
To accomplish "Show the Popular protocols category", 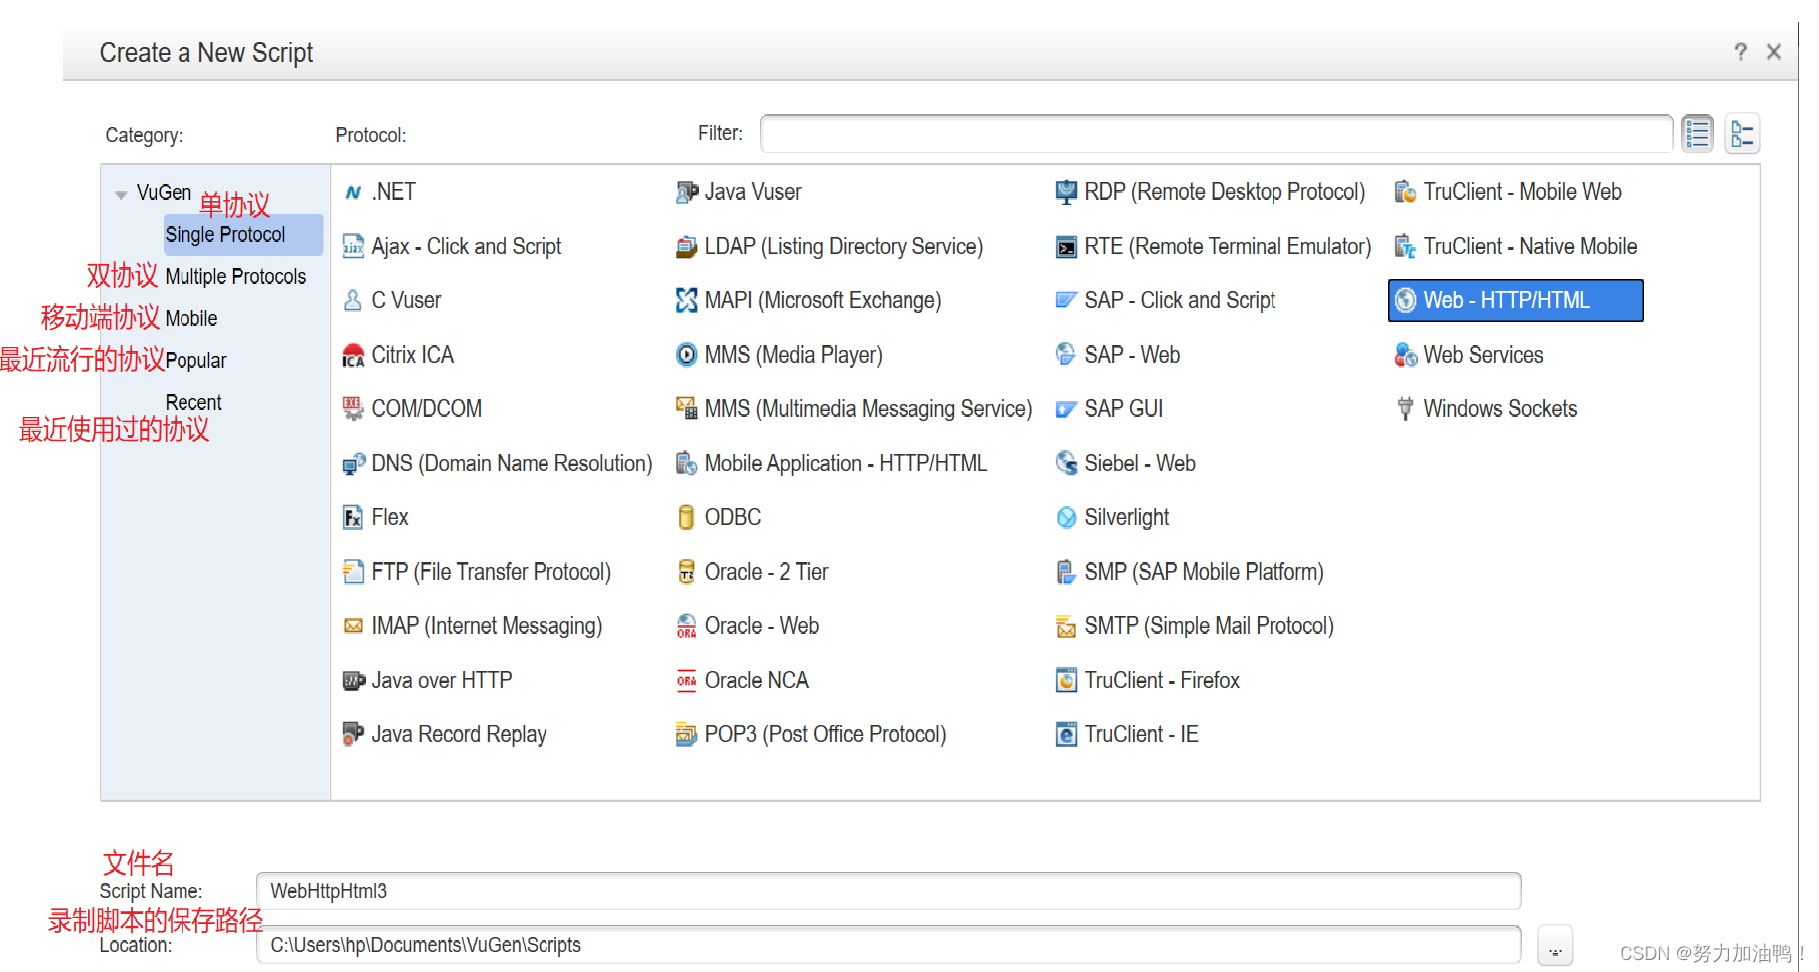I will tap(196, 360).
